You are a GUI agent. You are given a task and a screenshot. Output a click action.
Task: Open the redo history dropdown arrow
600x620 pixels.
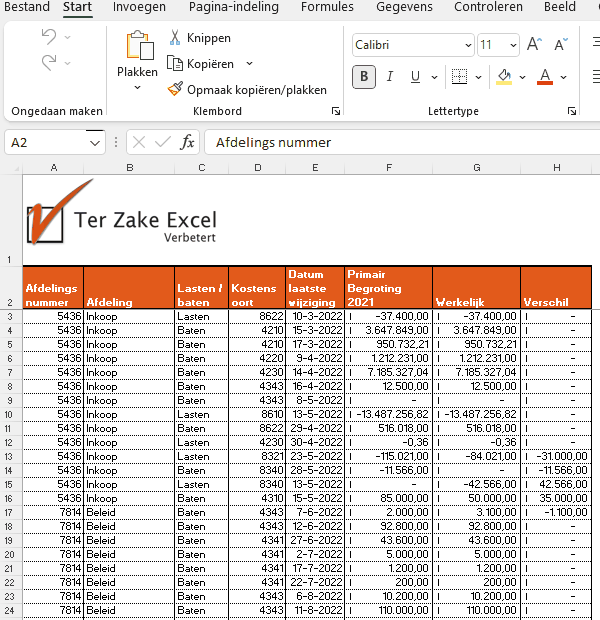(68, 63)
